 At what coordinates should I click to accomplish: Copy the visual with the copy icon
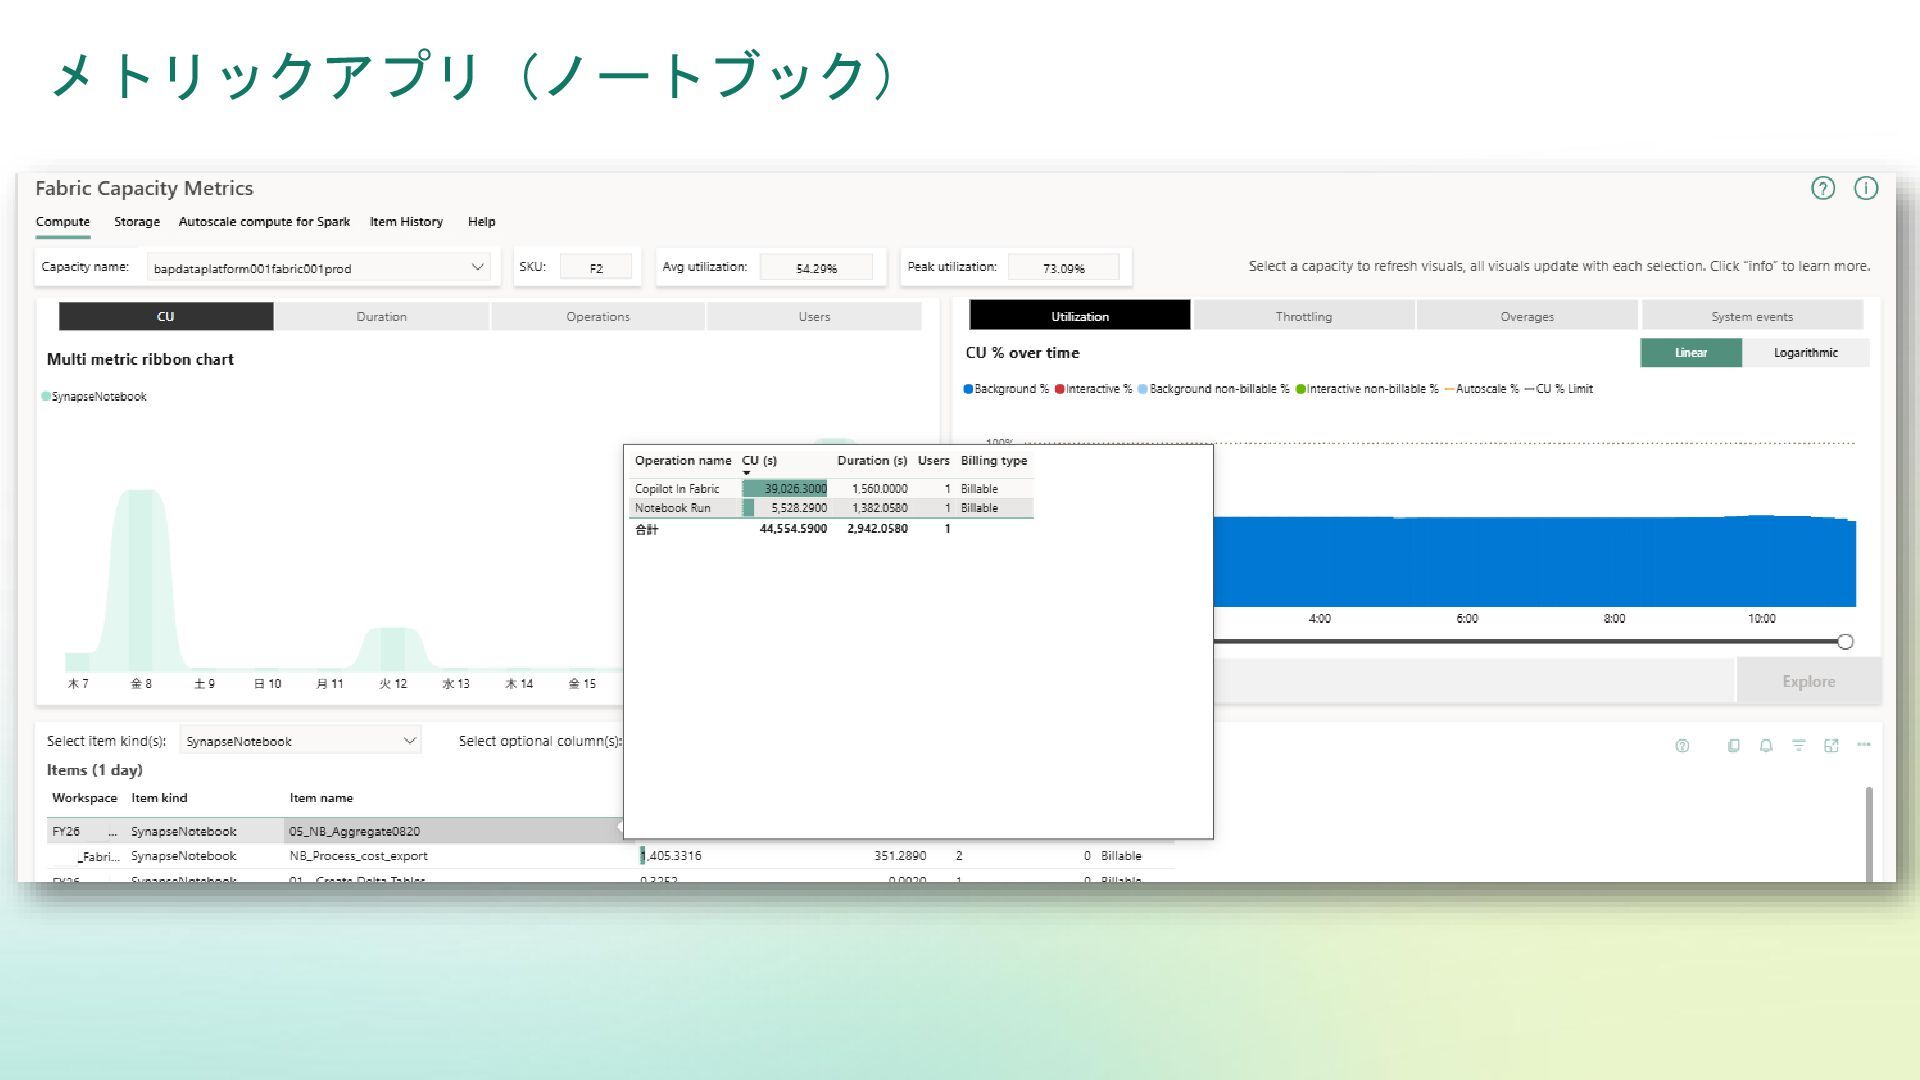point(1734,745)
